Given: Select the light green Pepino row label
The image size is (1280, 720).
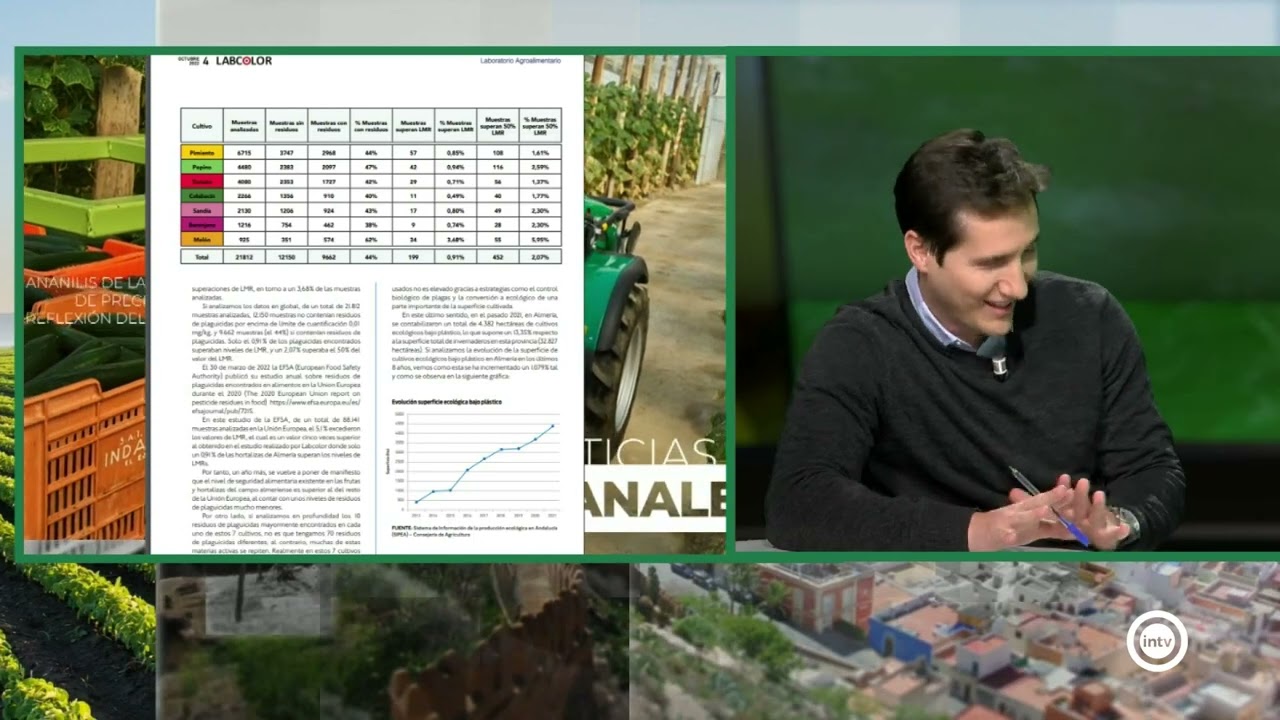Looking at the screenshot, I should coord(201,167).
